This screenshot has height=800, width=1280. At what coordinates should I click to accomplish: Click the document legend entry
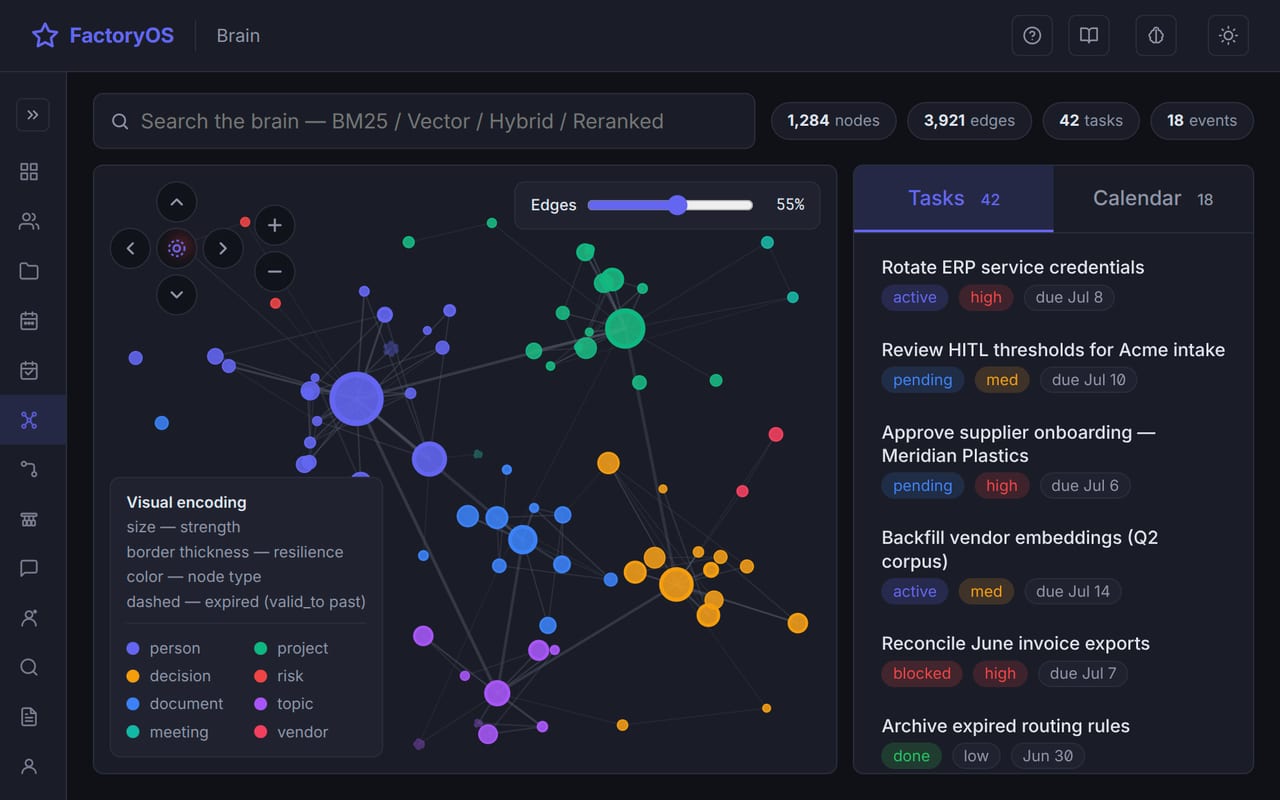click(175, 704)
